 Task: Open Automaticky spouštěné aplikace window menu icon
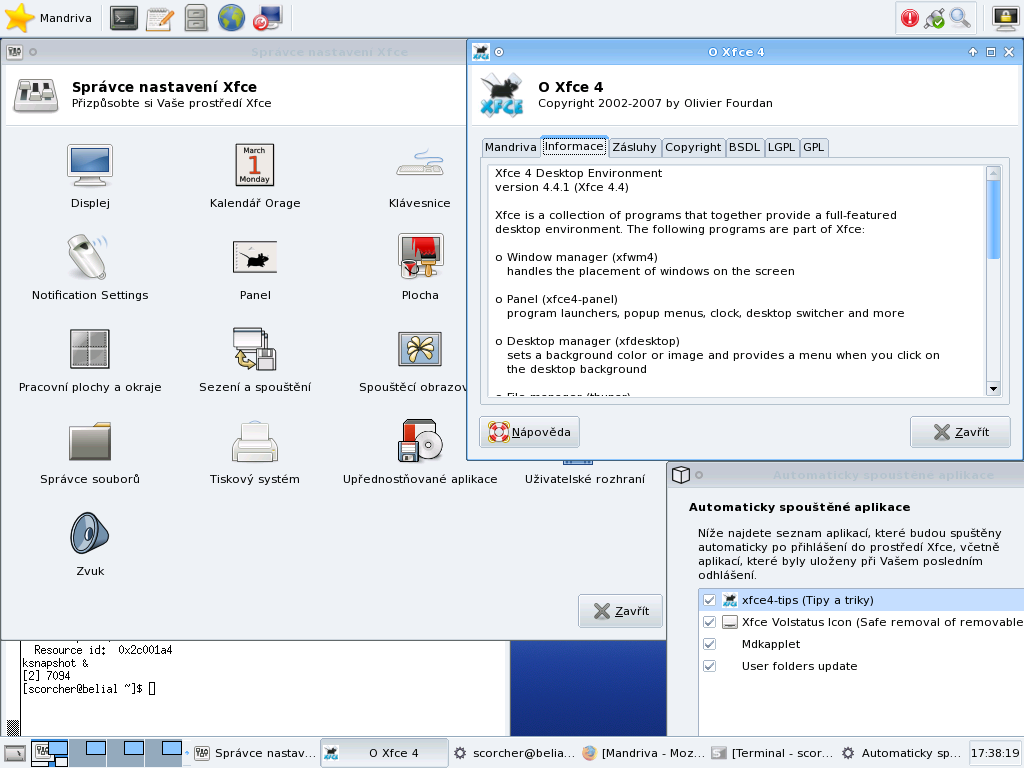pos(680,475)
